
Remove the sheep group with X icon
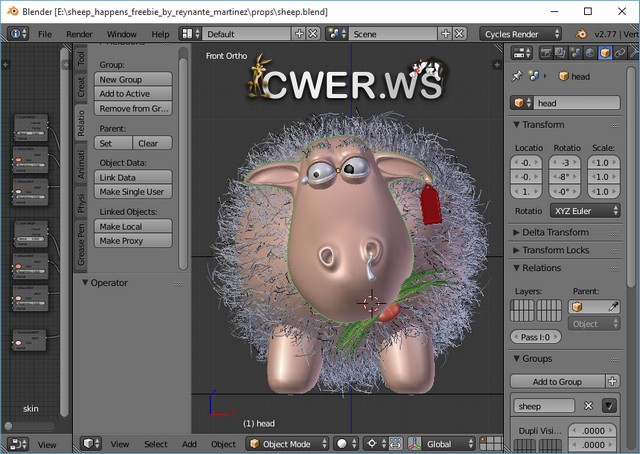(589, 406)
